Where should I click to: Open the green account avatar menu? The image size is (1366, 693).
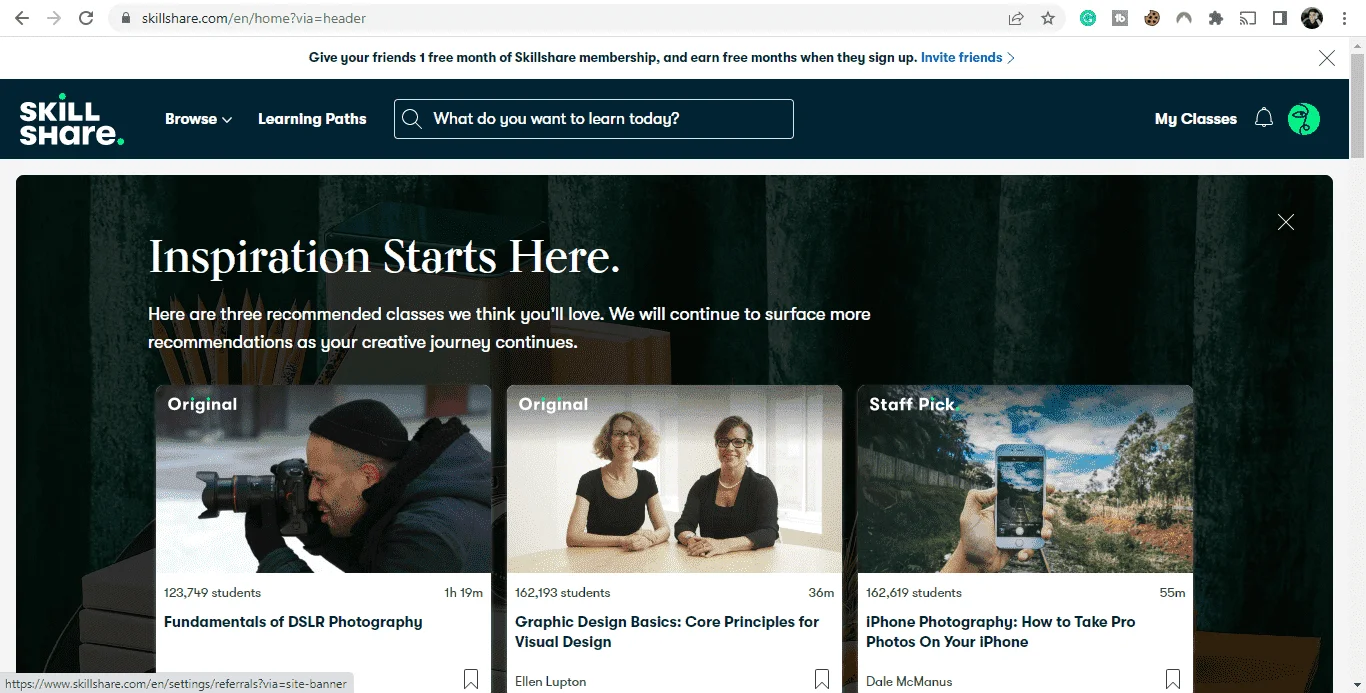[1304, 119]
